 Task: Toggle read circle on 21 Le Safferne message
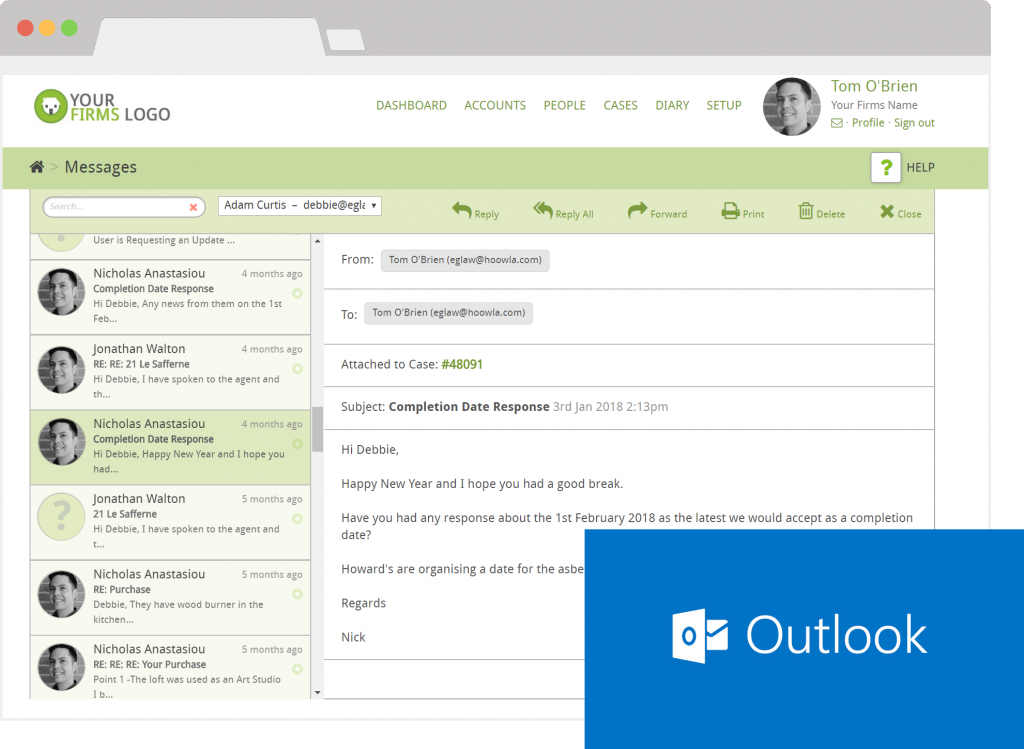(x=297, y=519)
